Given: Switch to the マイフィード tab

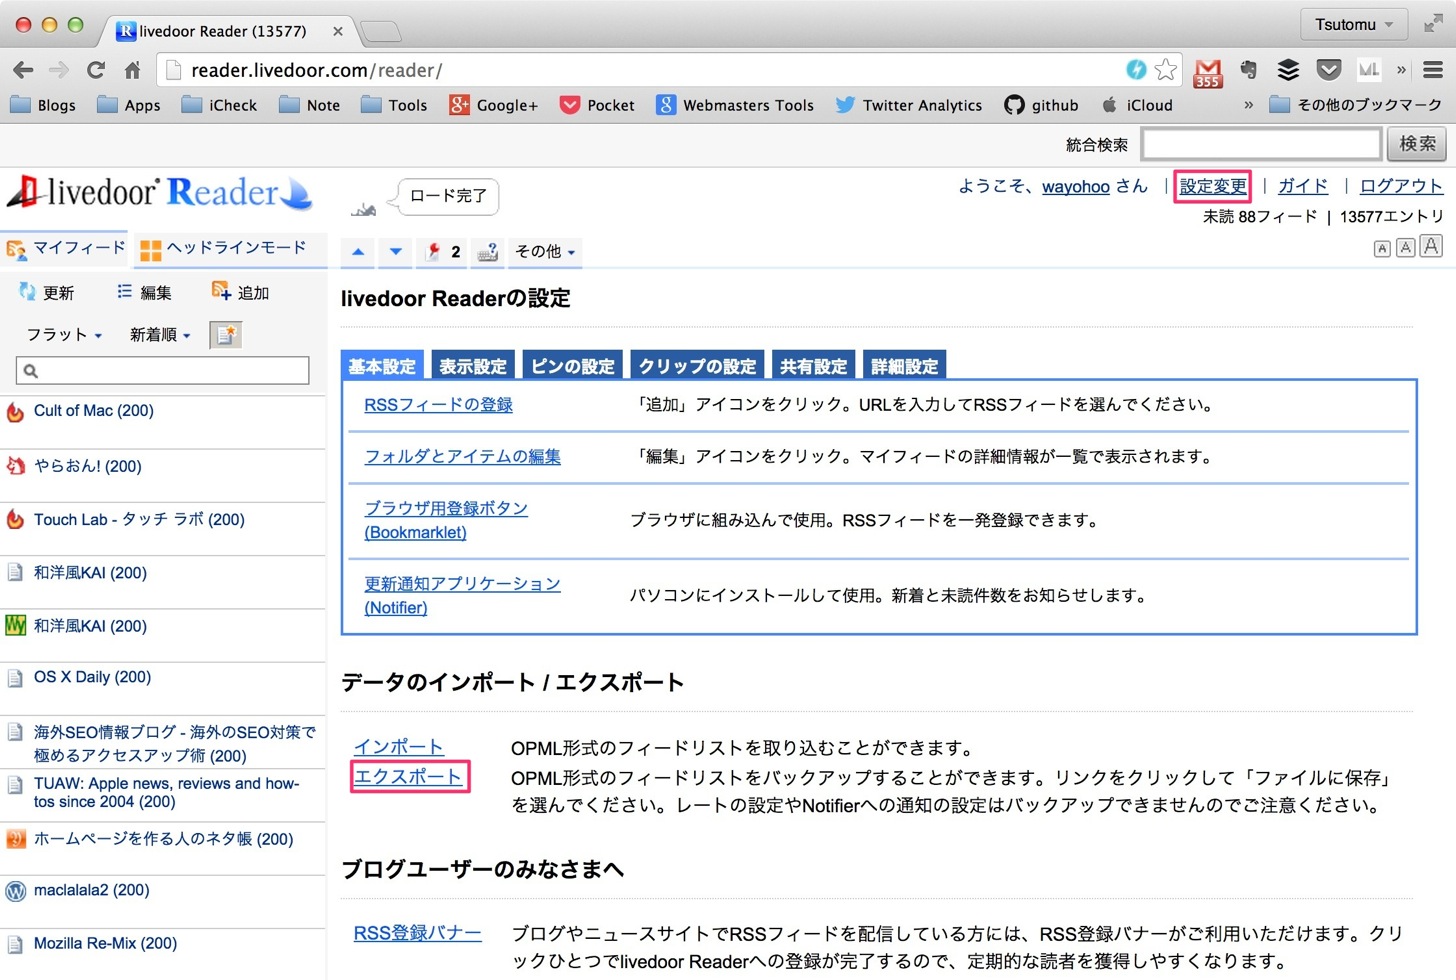Looking at the screenshot, I should pos(66,248).
